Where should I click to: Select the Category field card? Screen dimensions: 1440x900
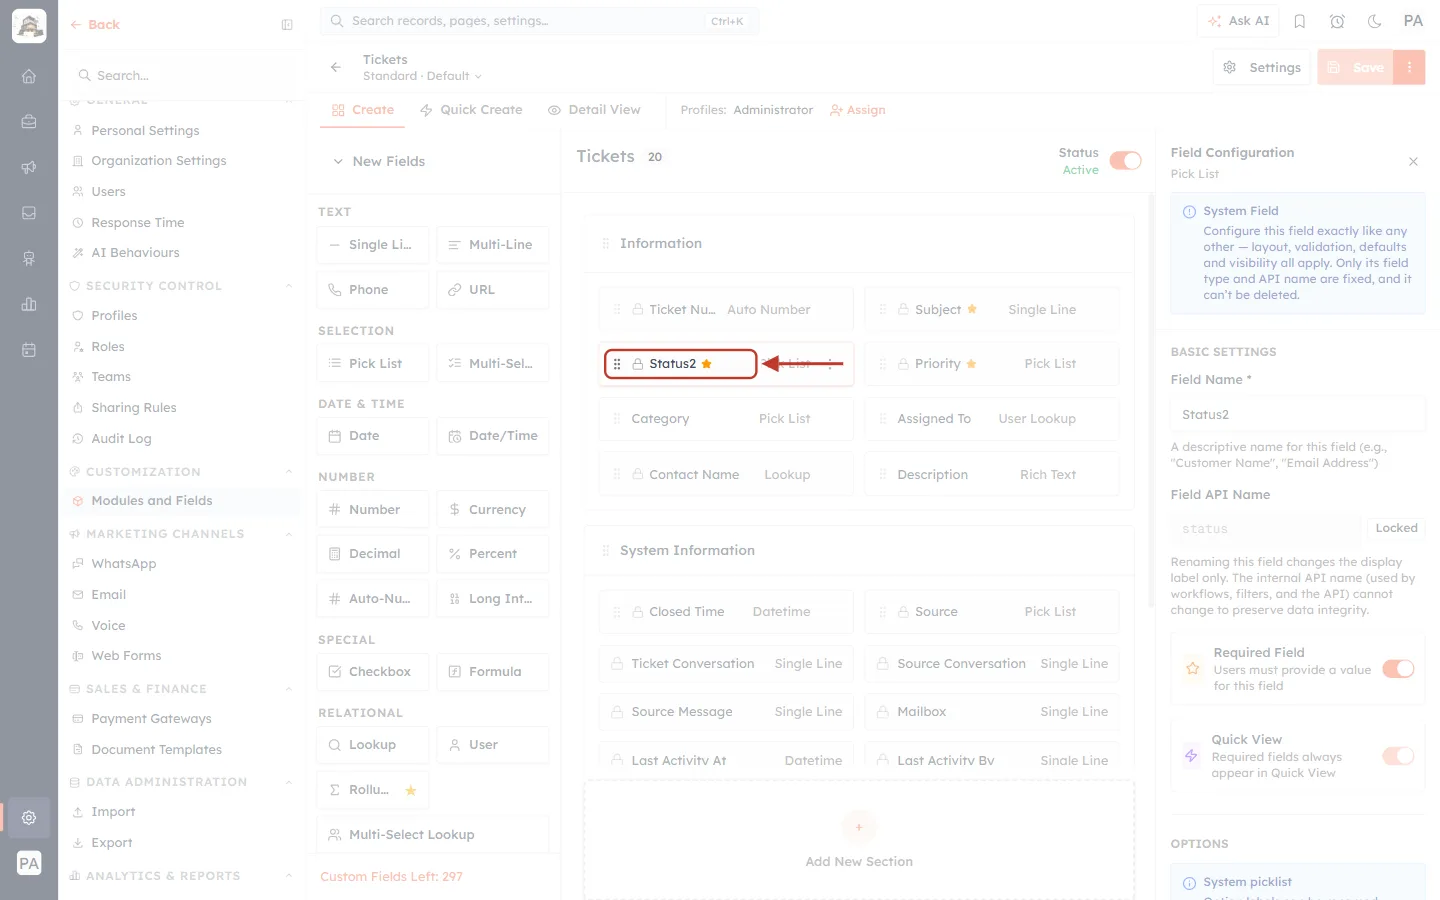726,419
